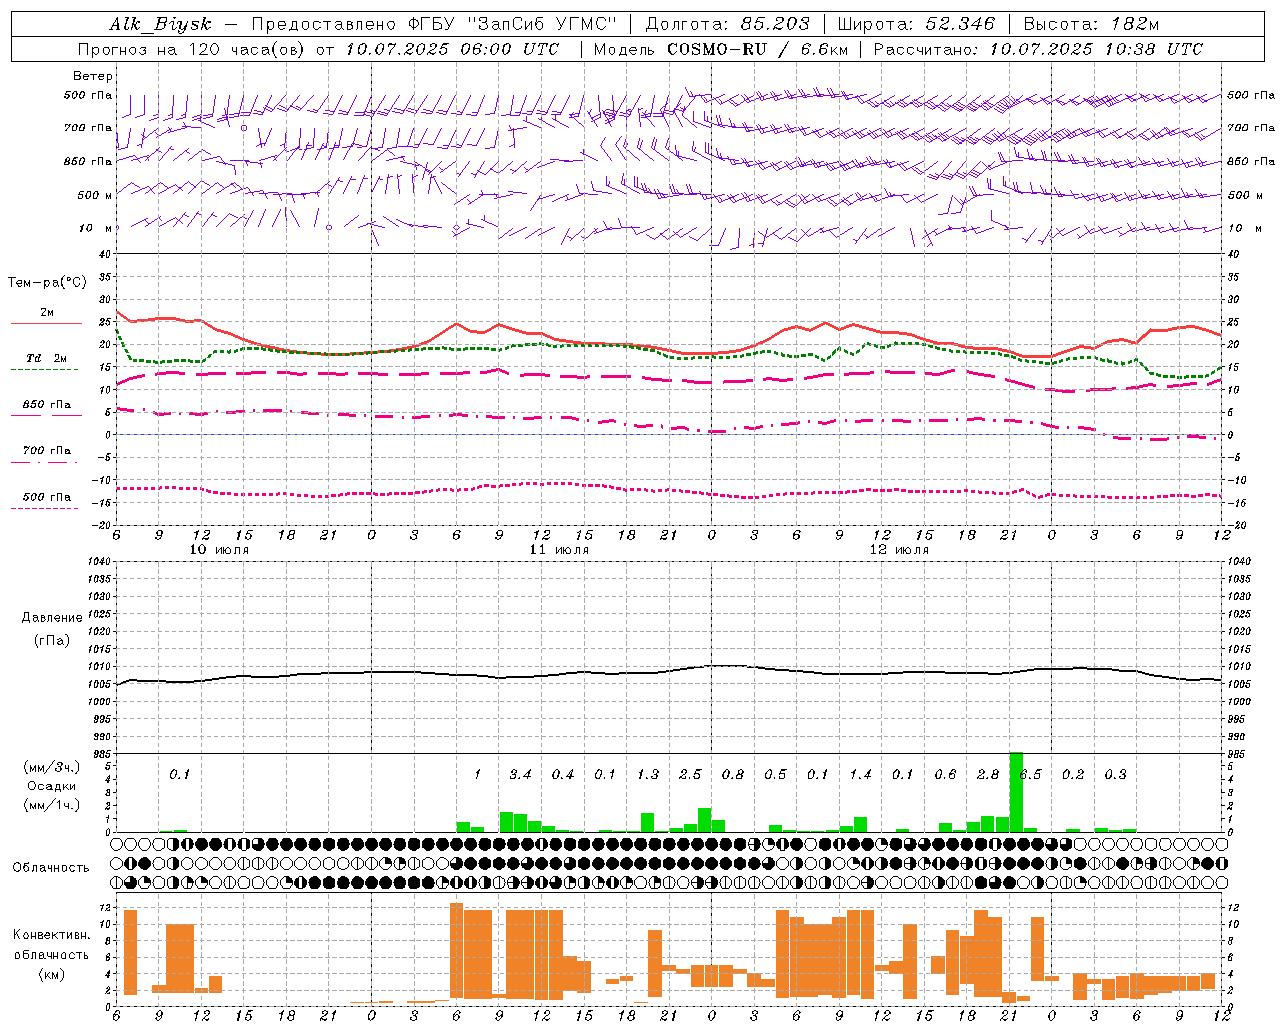Click the 700 гПа temperature legend entry
This screenshot has width=1280, height=1024.
(47, 451)
